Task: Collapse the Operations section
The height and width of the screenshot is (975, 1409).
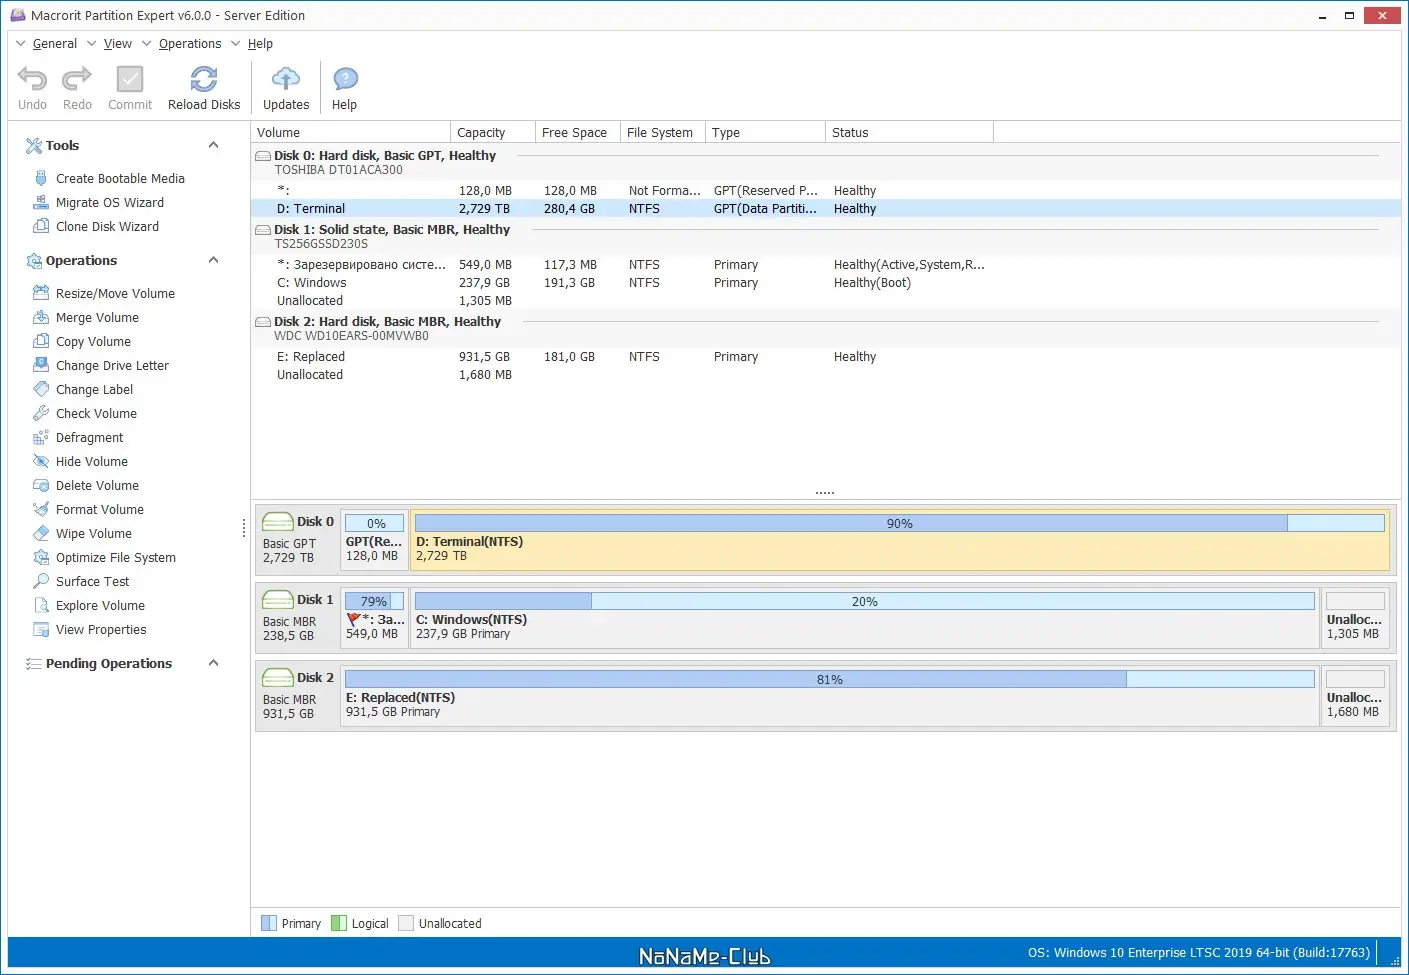Action: 212,260
